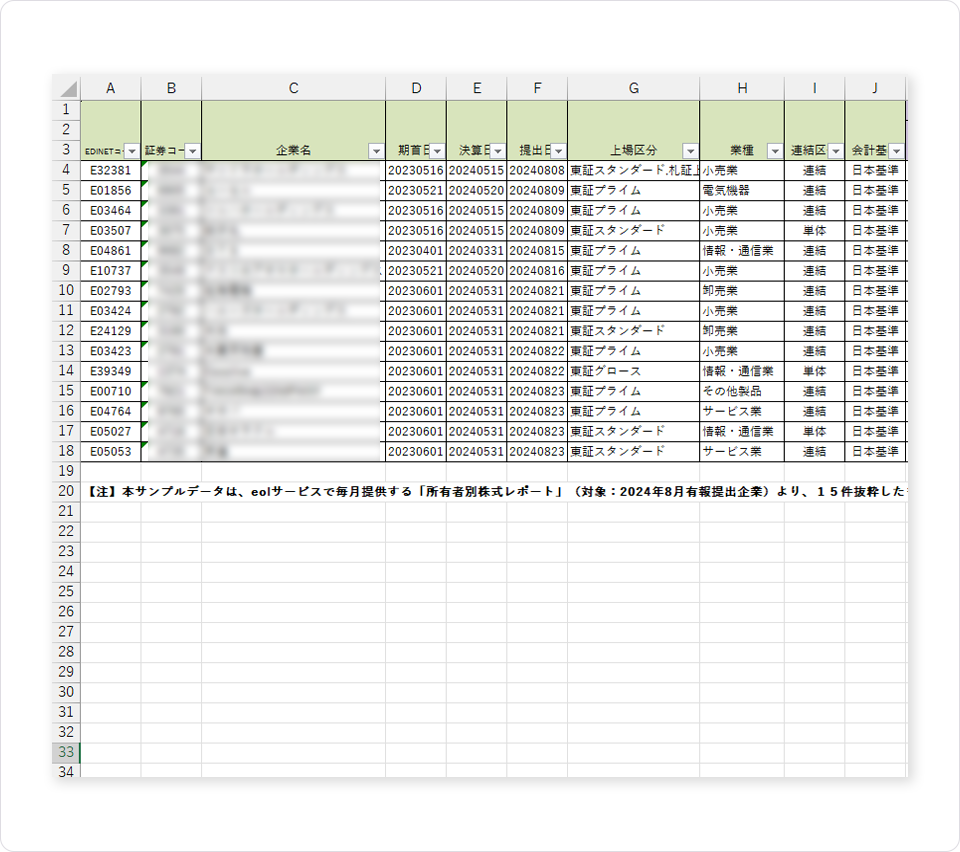Open the 証券コード column filter dropdown
Viewport: 960px width, 852px height.
point(193,151)
